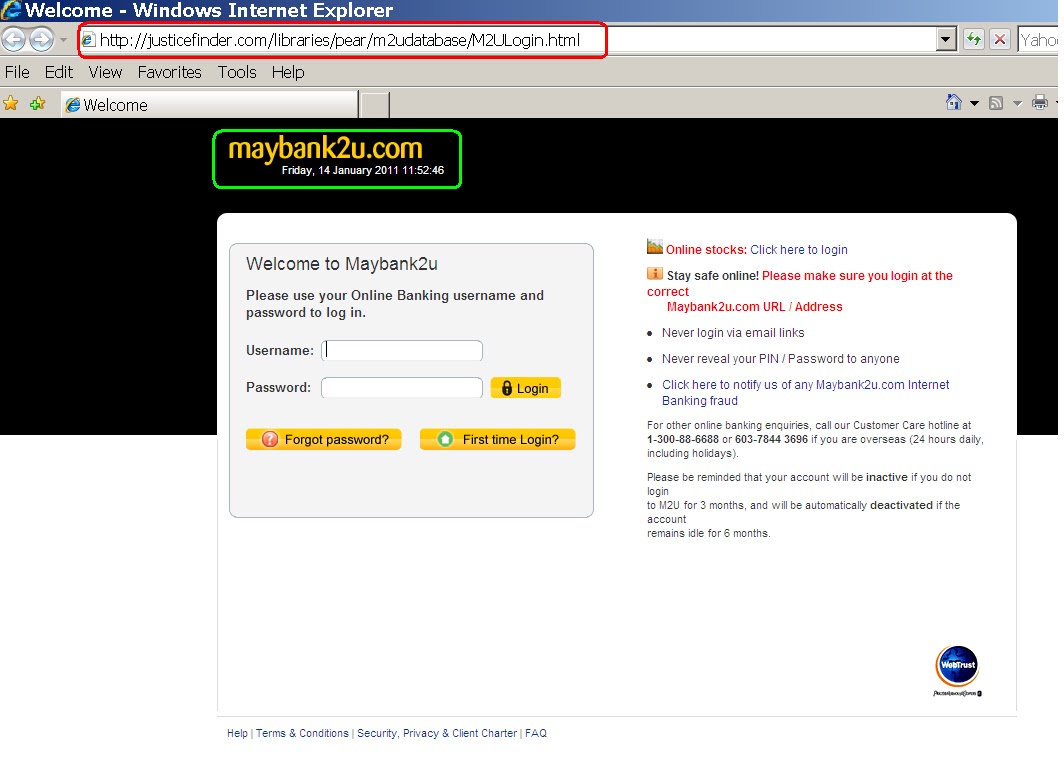
Task: Open the Help menu
Action: point(288,72)
